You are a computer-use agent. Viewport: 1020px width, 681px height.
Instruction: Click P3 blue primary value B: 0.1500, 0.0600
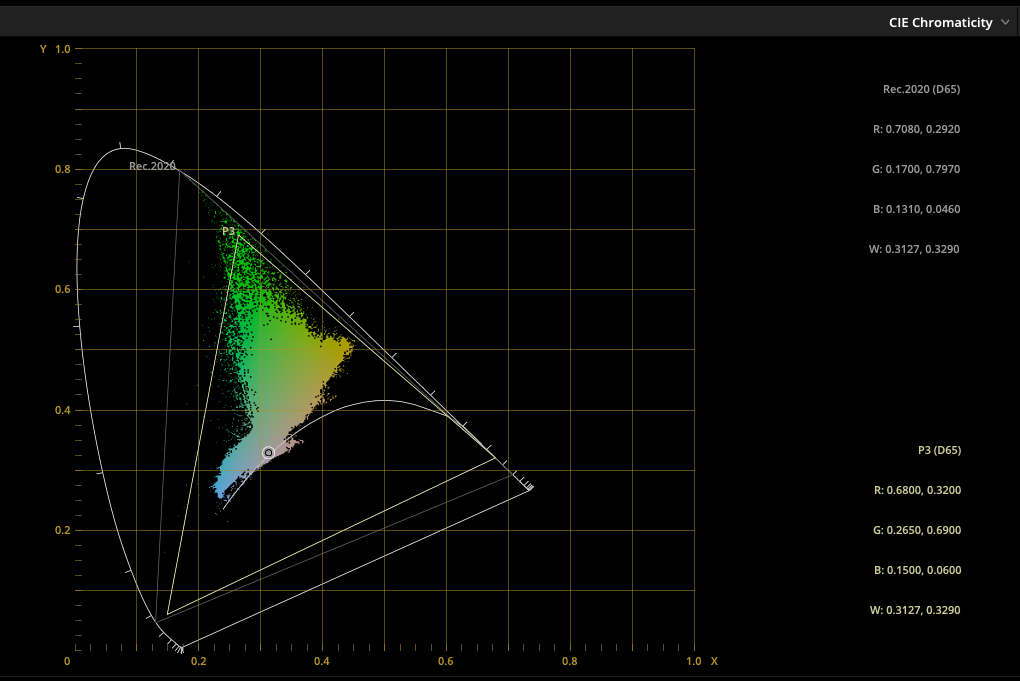tap(917, 570)
